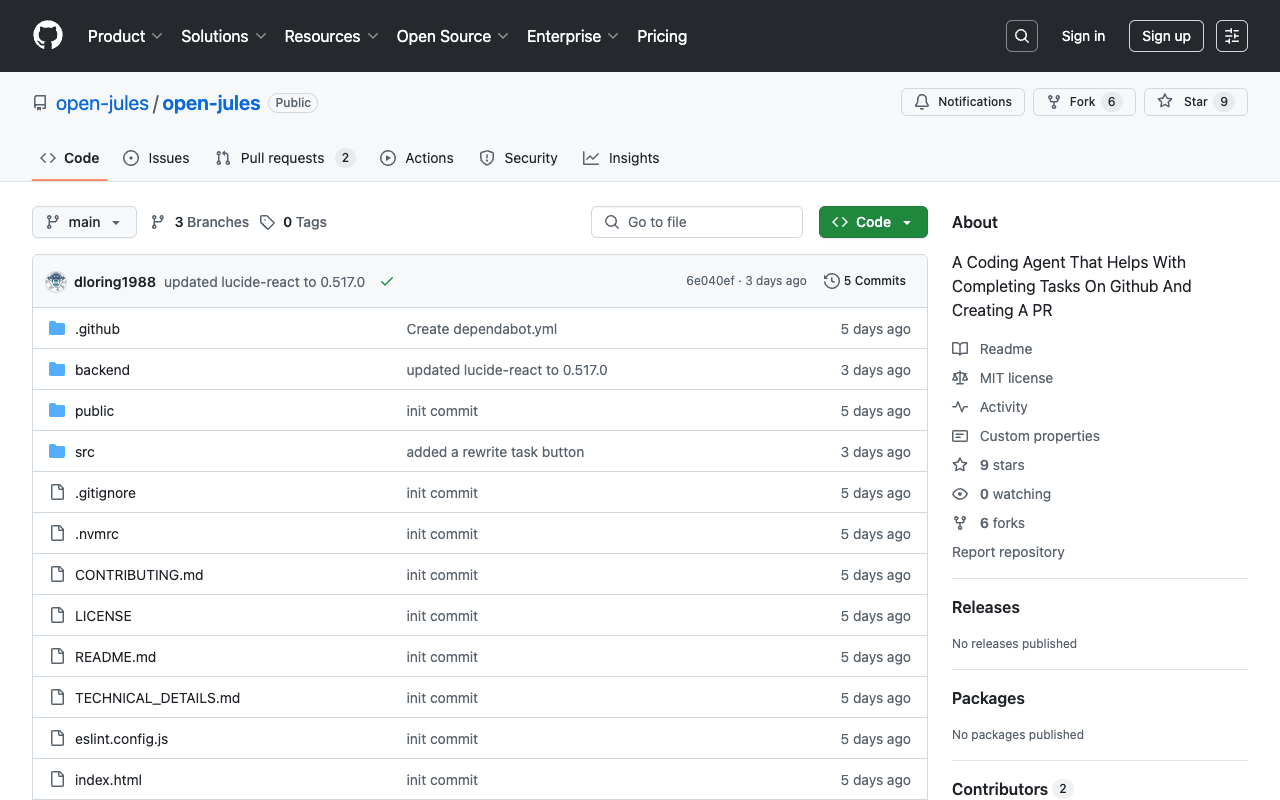Expand the green Code dropdown
The width and height of the screenshot is (1280, 800).
click(872, 221)
